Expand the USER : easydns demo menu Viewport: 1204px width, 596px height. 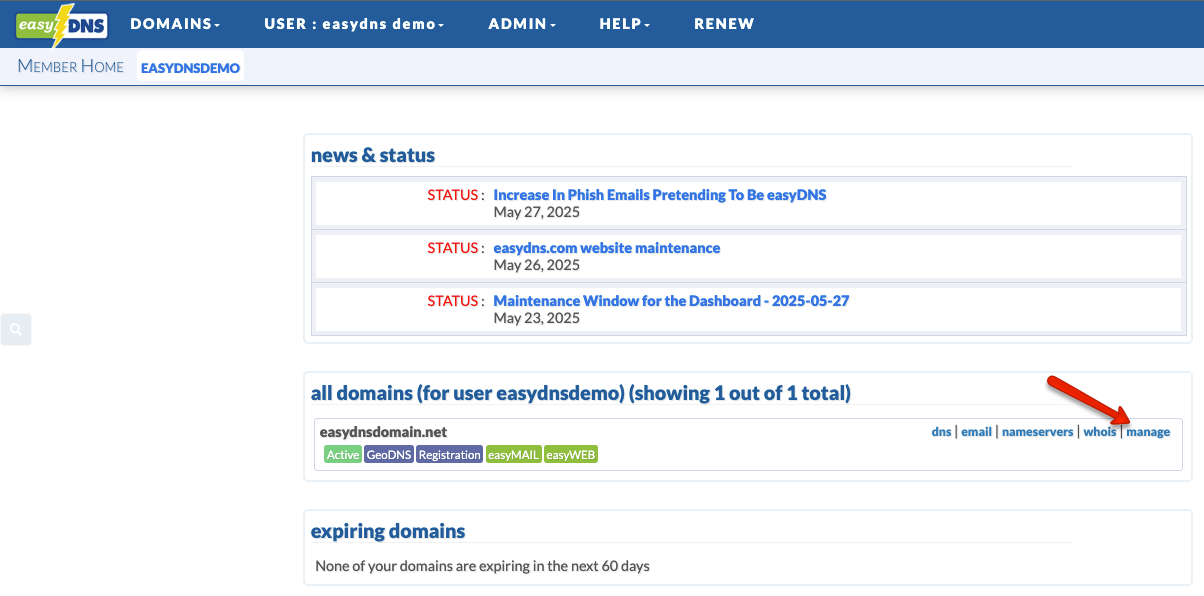pyautogui.click(x=354, y=24)
